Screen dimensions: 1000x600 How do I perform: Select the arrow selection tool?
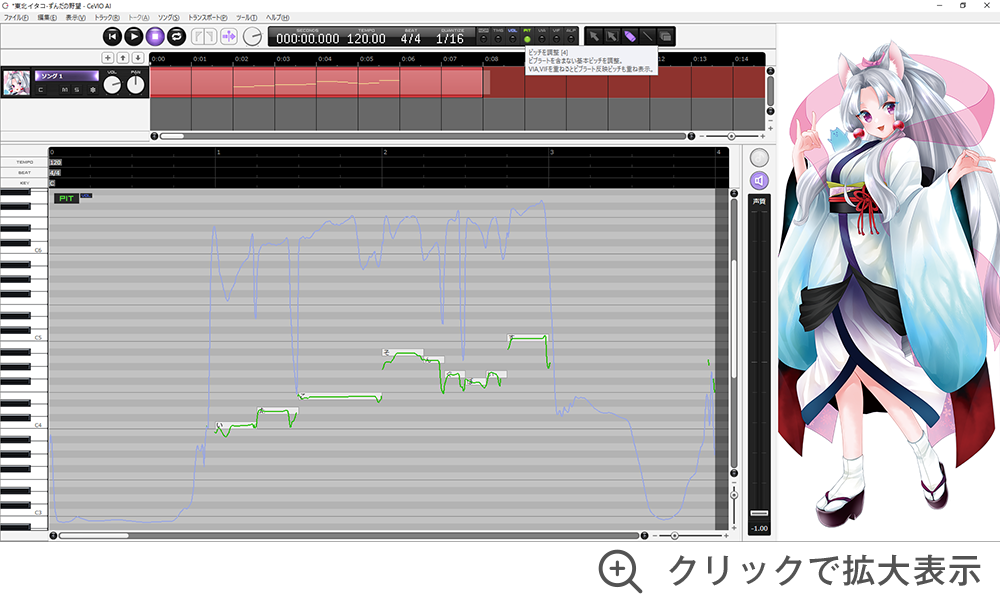tap(594, 36)
